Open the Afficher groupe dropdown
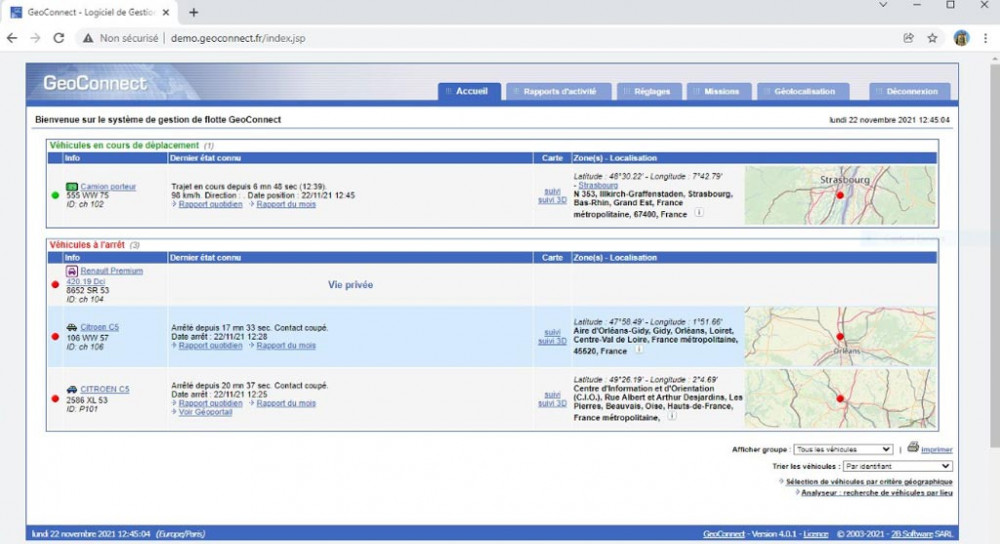Viewport: 1000px width, 544px height. pyautogui.click(x=843, y=450)
